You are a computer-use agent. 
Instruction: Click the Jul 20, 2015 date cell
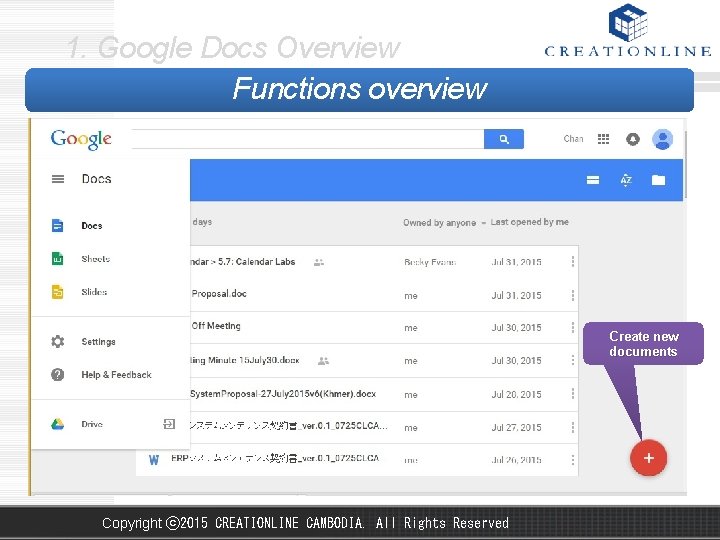tap(517, 394)
